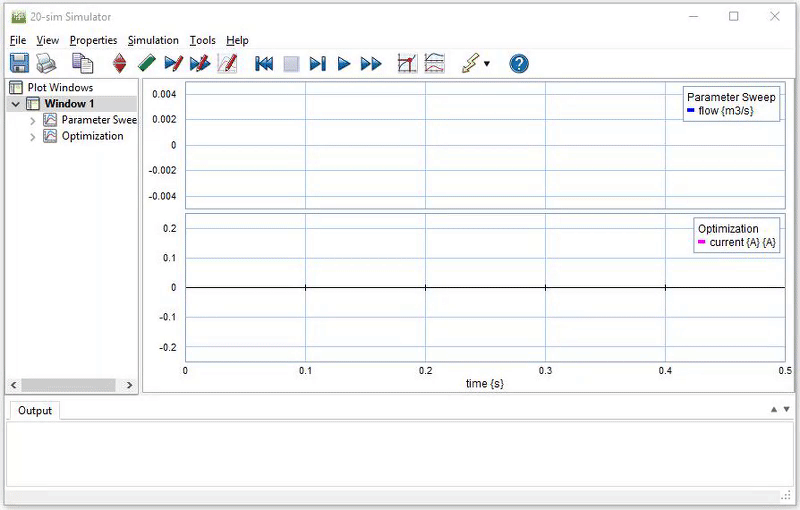Viewport: 800px width, 510px height.
Task: Select Plot Windows in the tree
Action: [x=59, y=88]
